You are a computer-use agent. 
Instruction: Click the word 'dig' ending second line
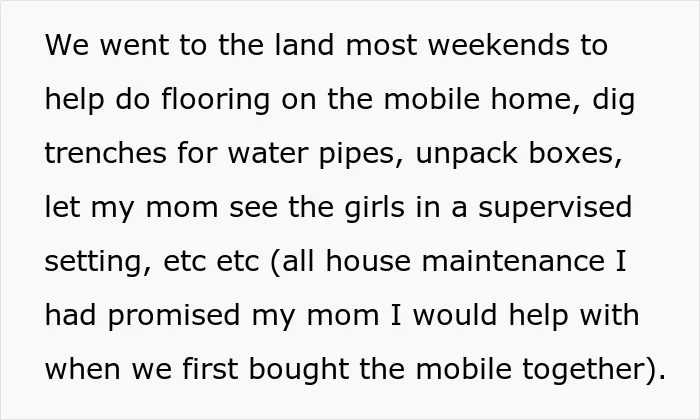[x=613, y=101]
